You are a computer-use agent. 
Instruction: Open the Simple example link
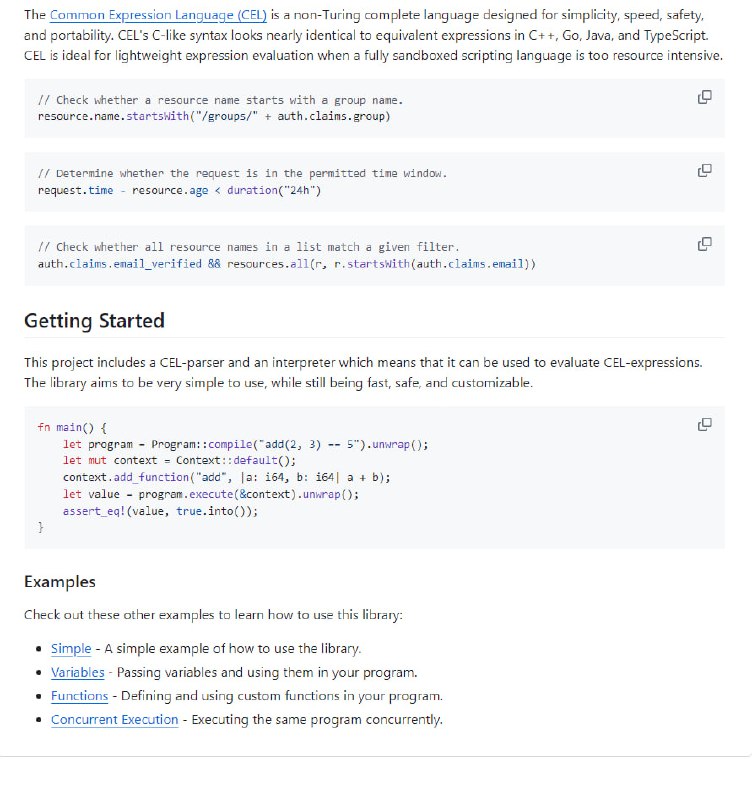click(71, 649)
